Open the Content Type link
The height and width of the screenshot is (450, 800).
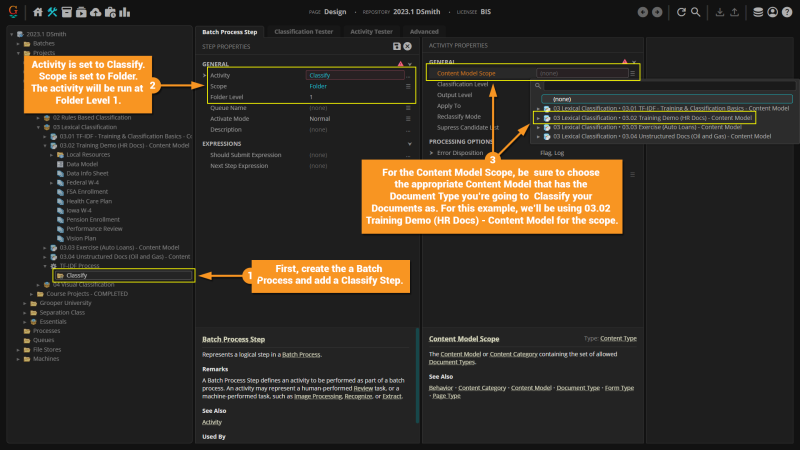coord(618,339)
